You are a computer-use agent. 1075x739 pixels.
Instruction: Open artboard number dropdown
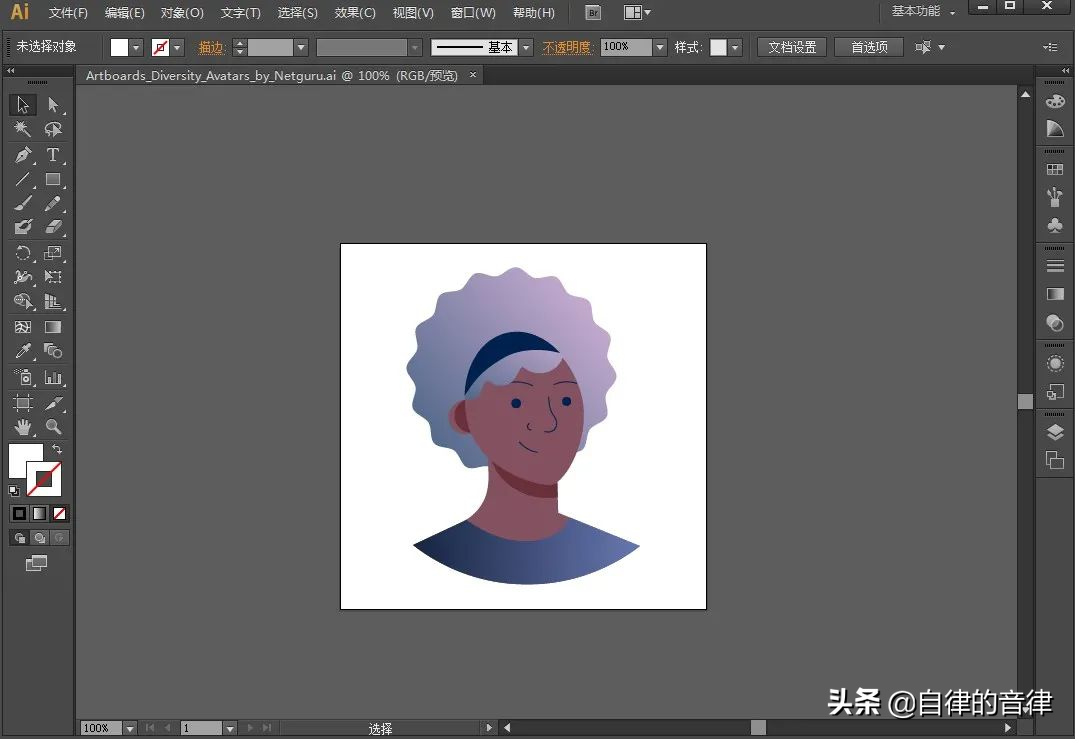pyautogui.click(x=230, y=728)
